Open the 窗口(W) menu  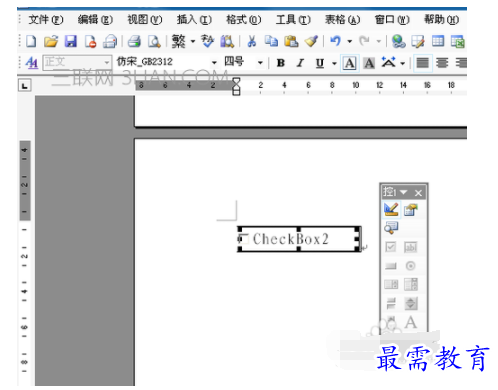tap(392, 20)
